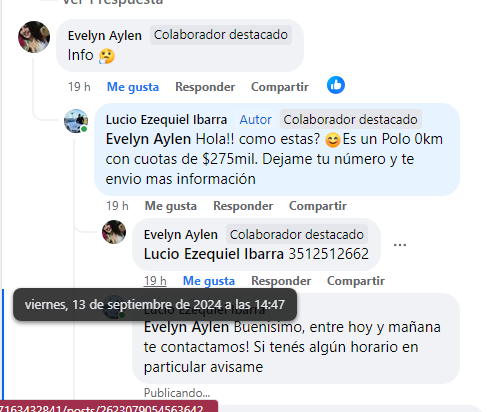Click Compartir under the Info comment
Image resolution: width=498 pixels, height=412 pixels.
[x=280, y=87]
